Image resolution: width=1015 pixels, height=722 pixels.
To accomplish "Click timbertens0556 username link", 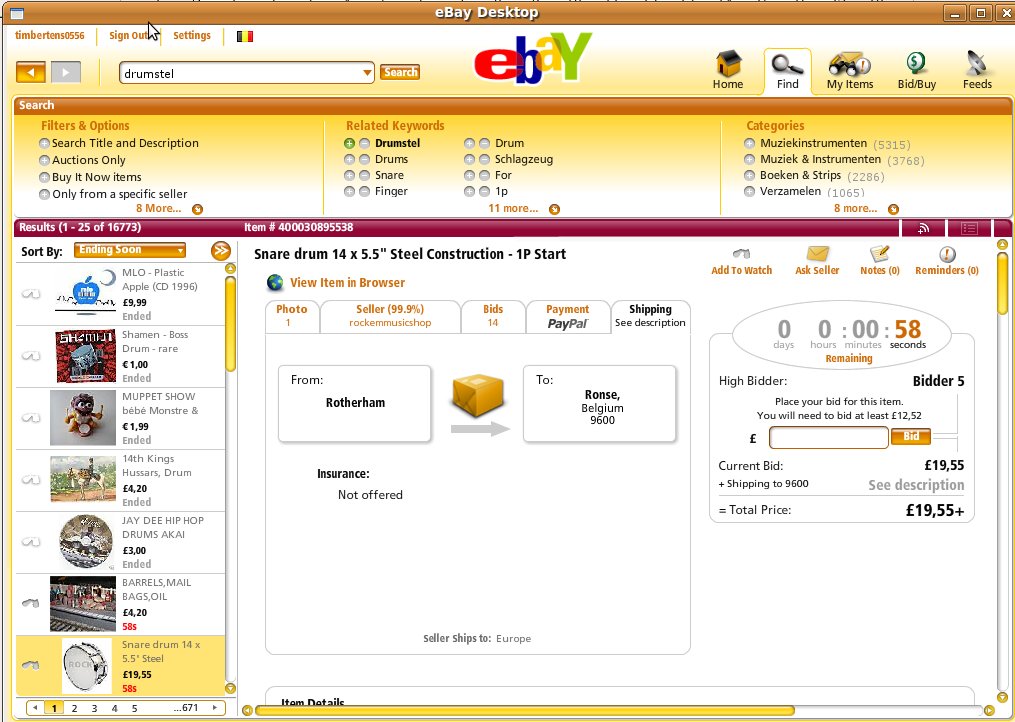I will 50,36.
